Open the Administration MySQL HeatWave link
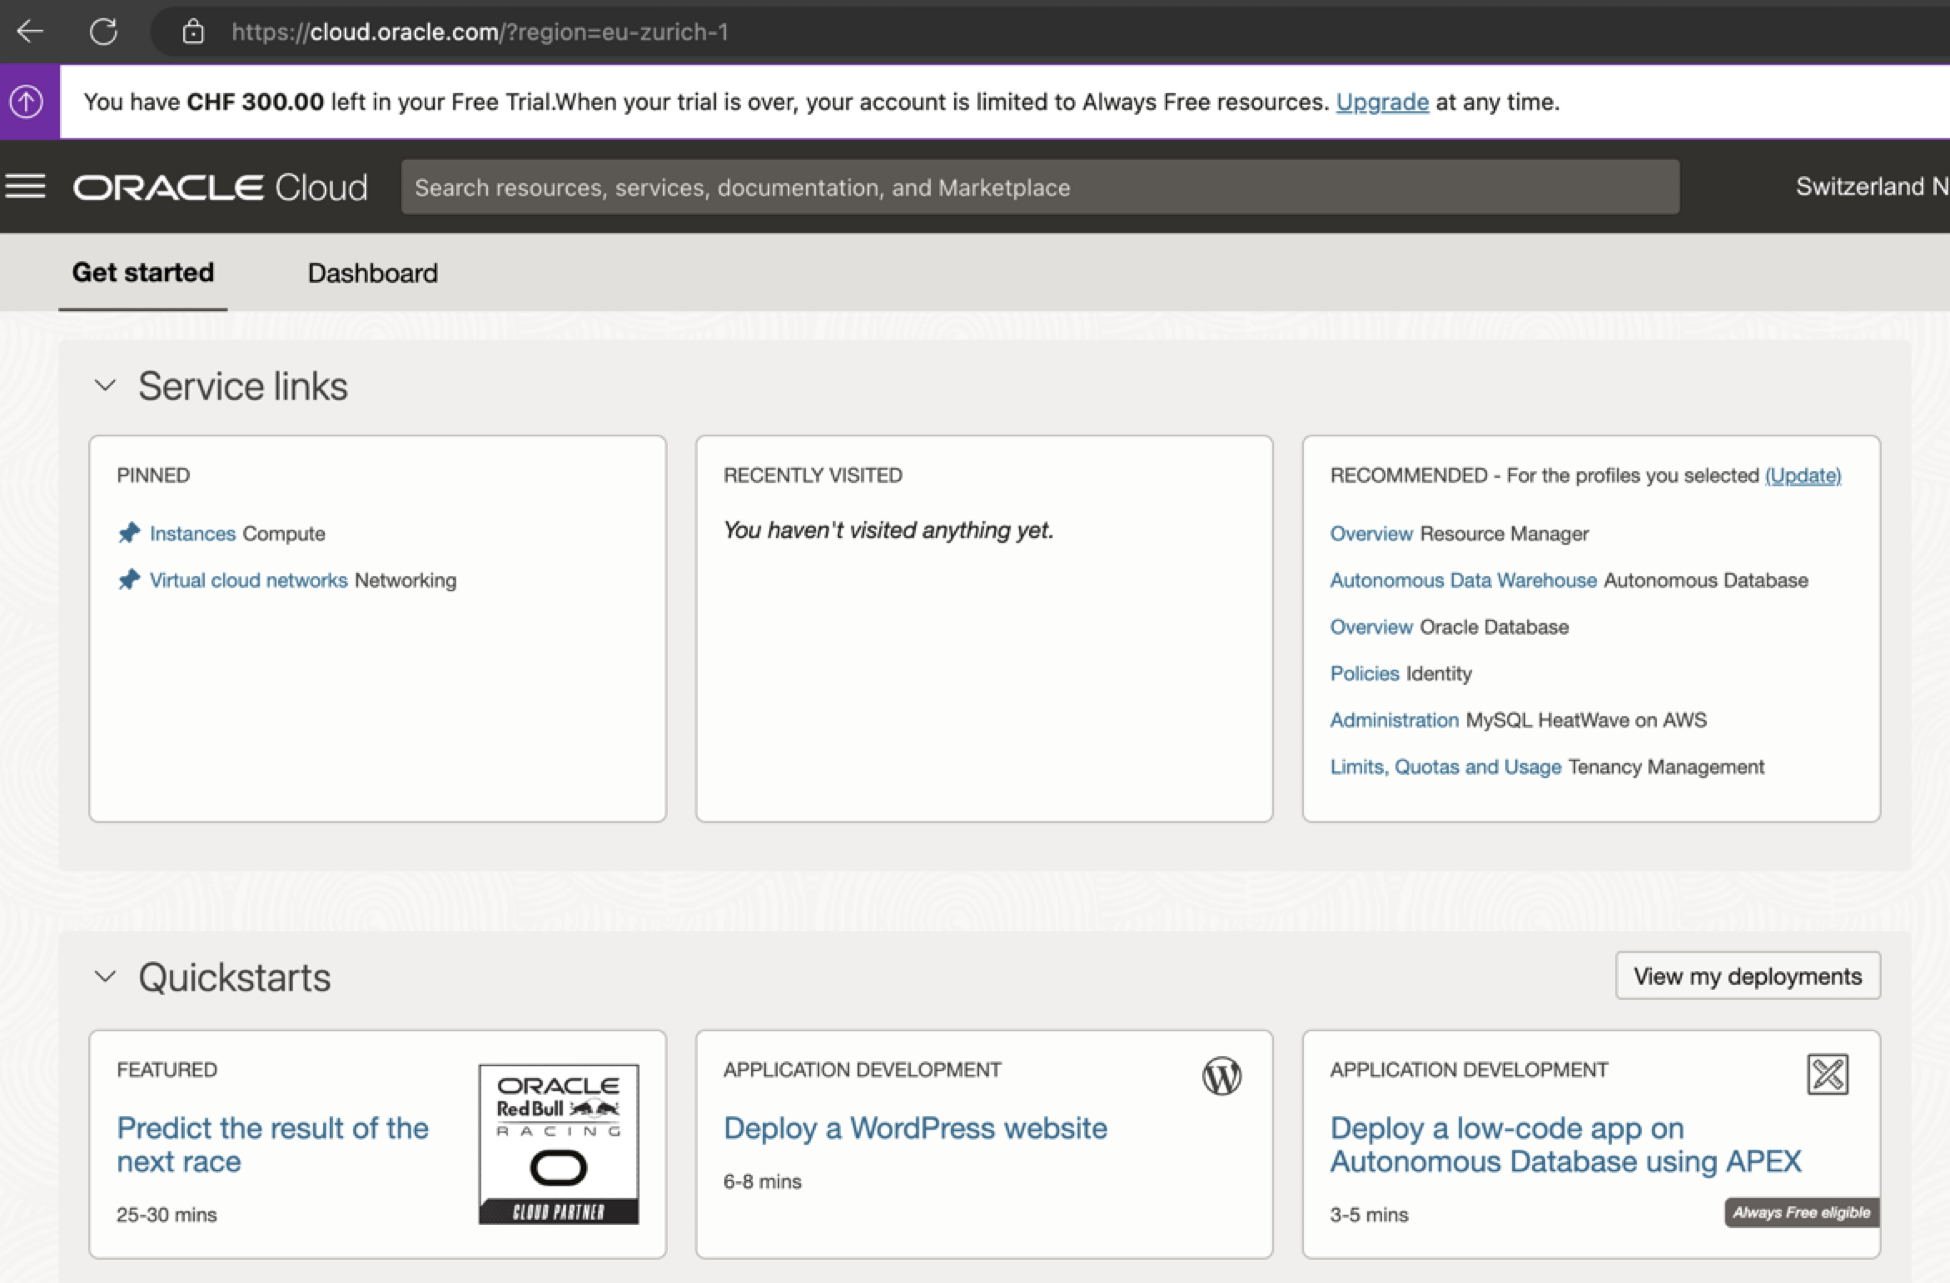1950x1283 pixels. click(1394, 720)
